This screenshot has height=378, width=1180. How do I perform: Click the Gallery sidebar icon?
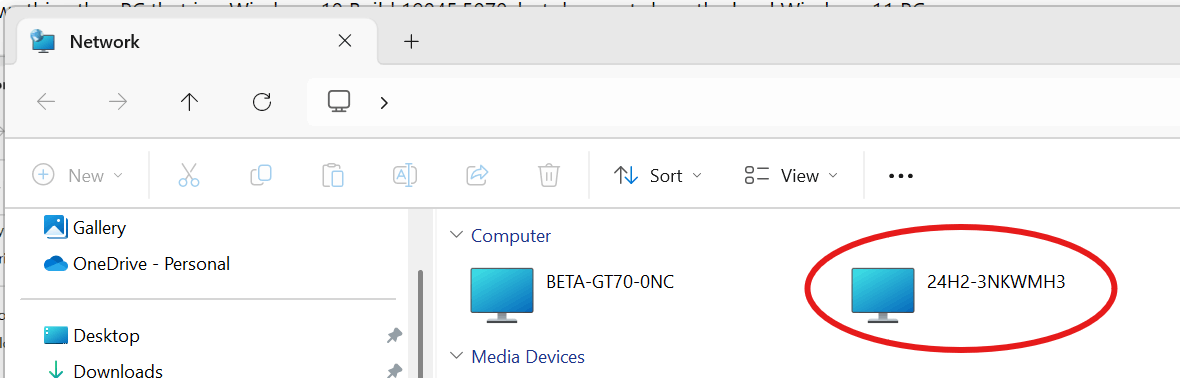[56, 227]
